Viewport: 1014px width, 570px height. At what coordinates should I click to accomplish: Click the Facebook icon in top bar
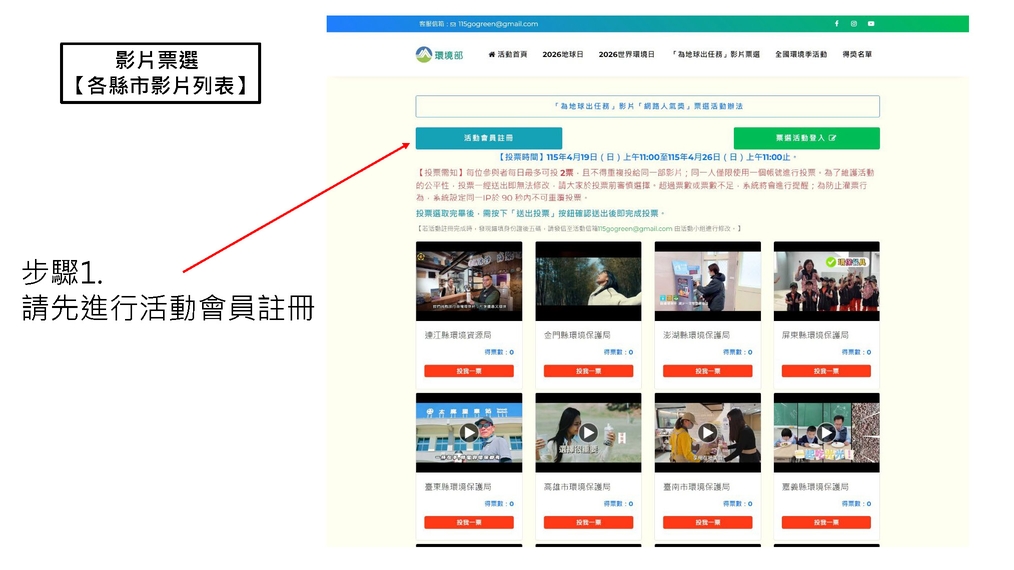click(837, 24)
